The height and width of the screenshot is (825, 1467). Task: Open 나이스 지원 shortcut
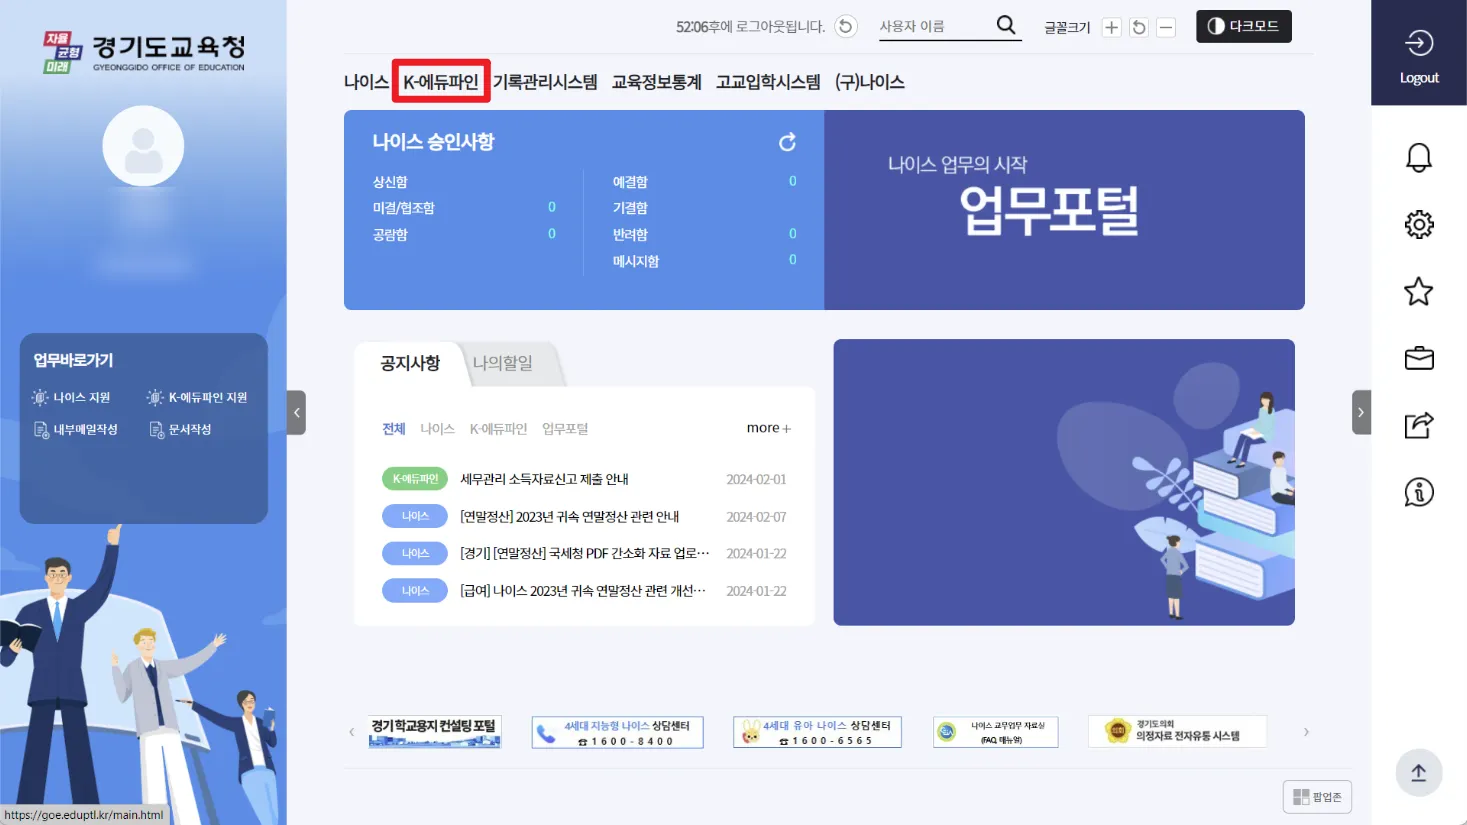71,397
